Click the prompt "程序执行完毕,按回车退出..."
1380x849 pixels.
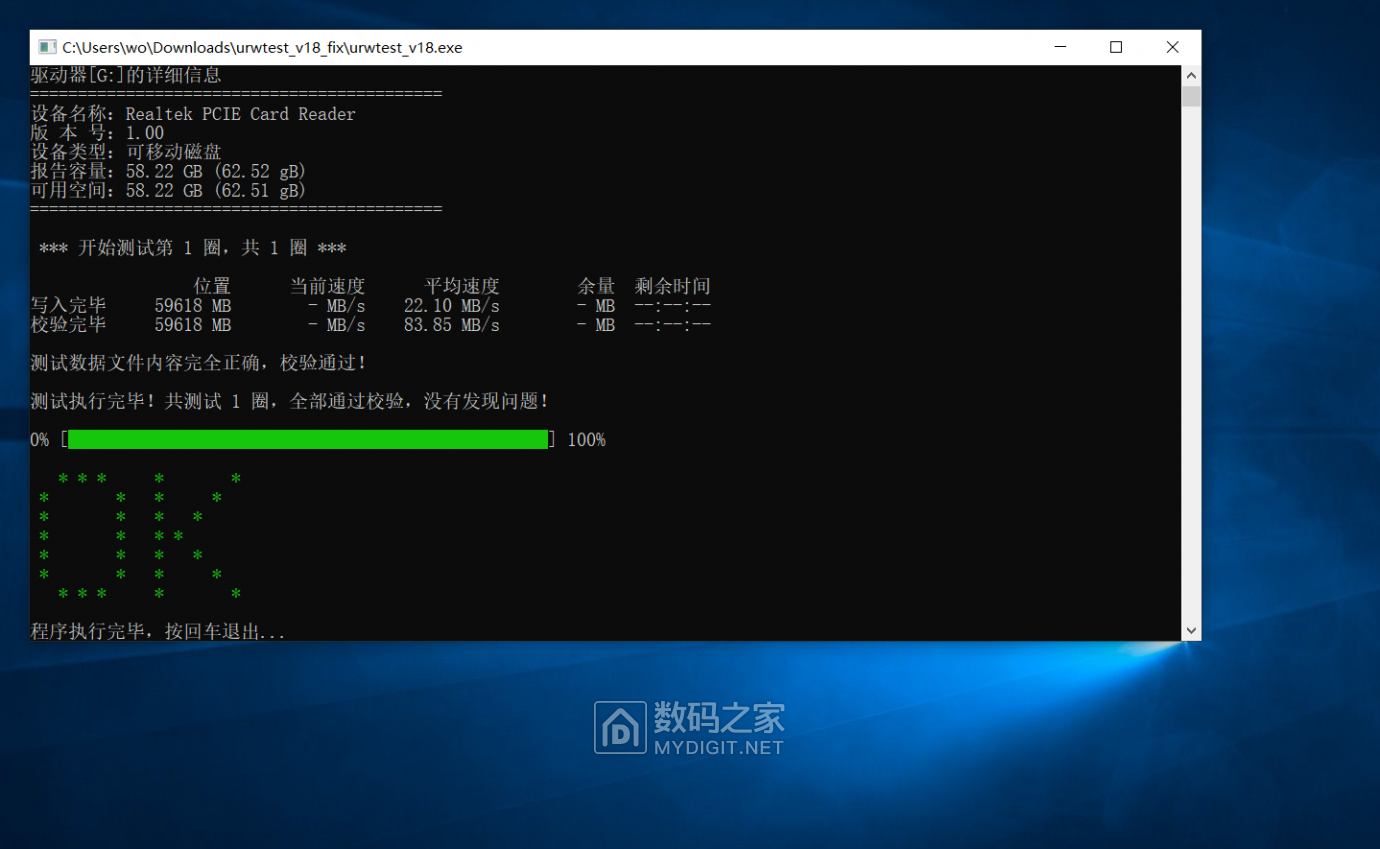coord(158,632)
